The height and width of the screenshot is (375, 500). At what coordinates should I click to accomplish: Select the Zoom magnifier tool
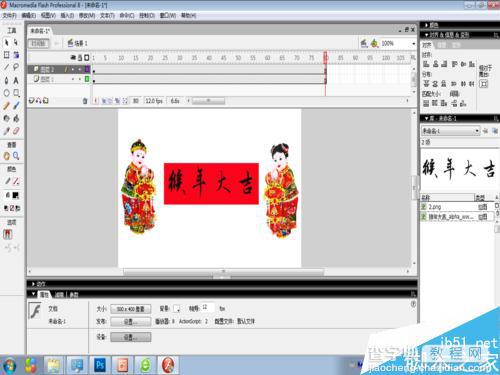(16, 156)
